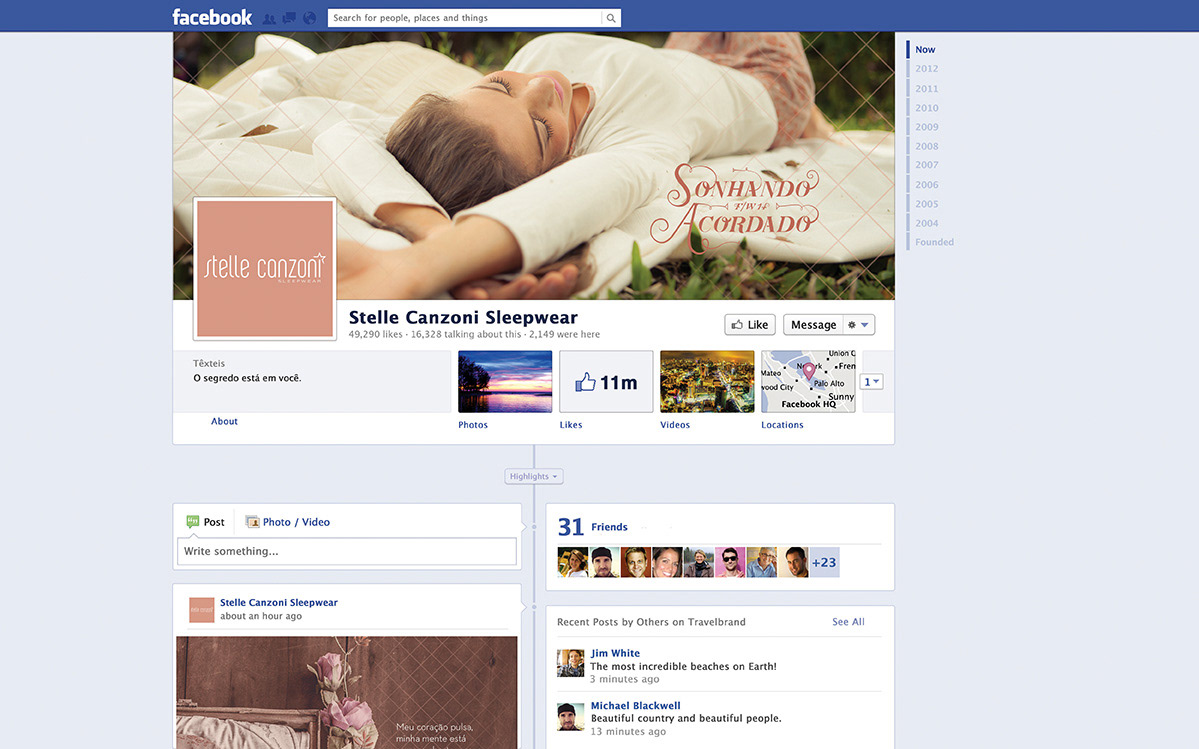1199x749 pixels.
Task: Open the Videos city thumbnail
Action: coord(707,381)
